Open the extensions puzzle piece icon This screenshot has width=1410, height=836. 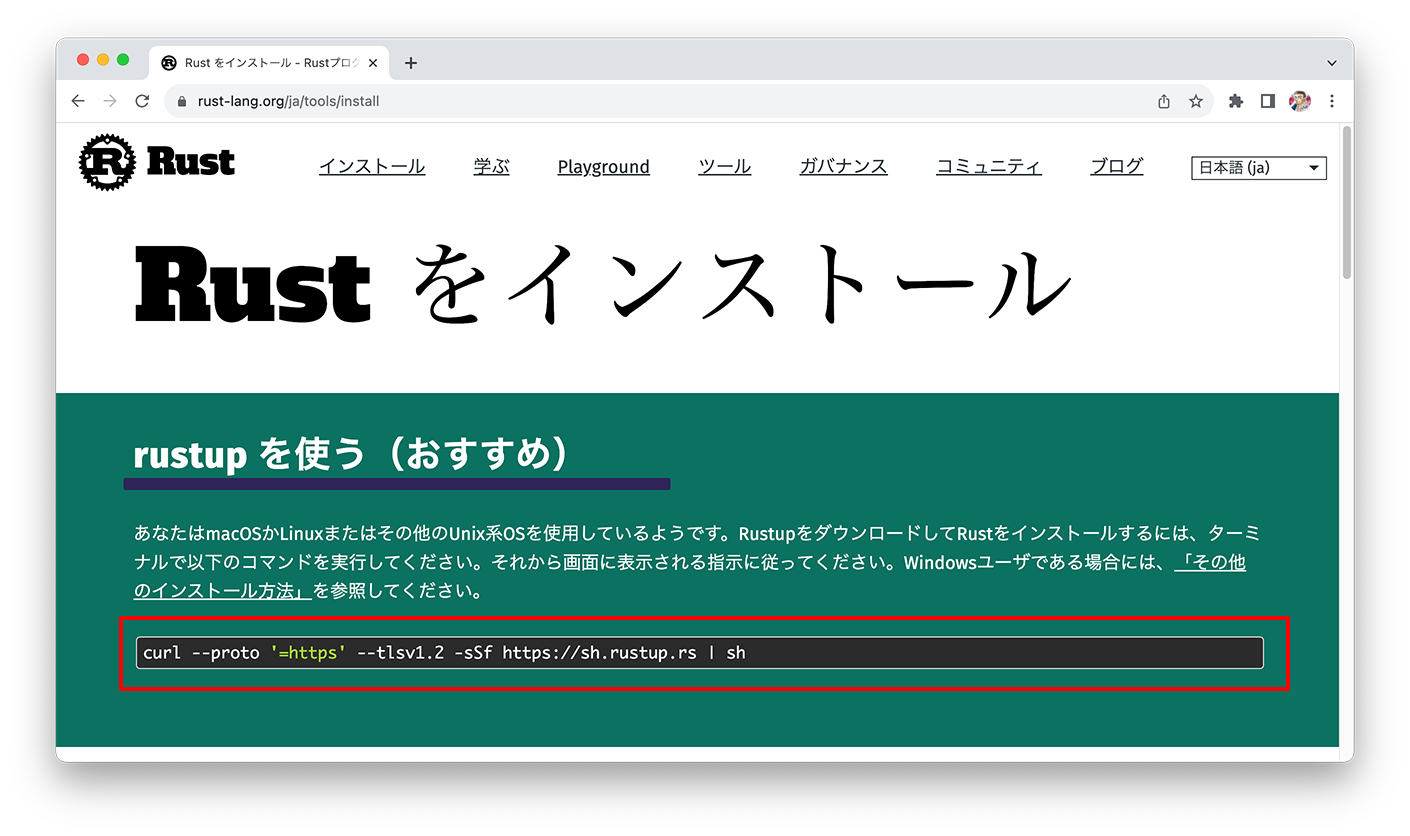pyautogui.click(x=1235, y=101)
